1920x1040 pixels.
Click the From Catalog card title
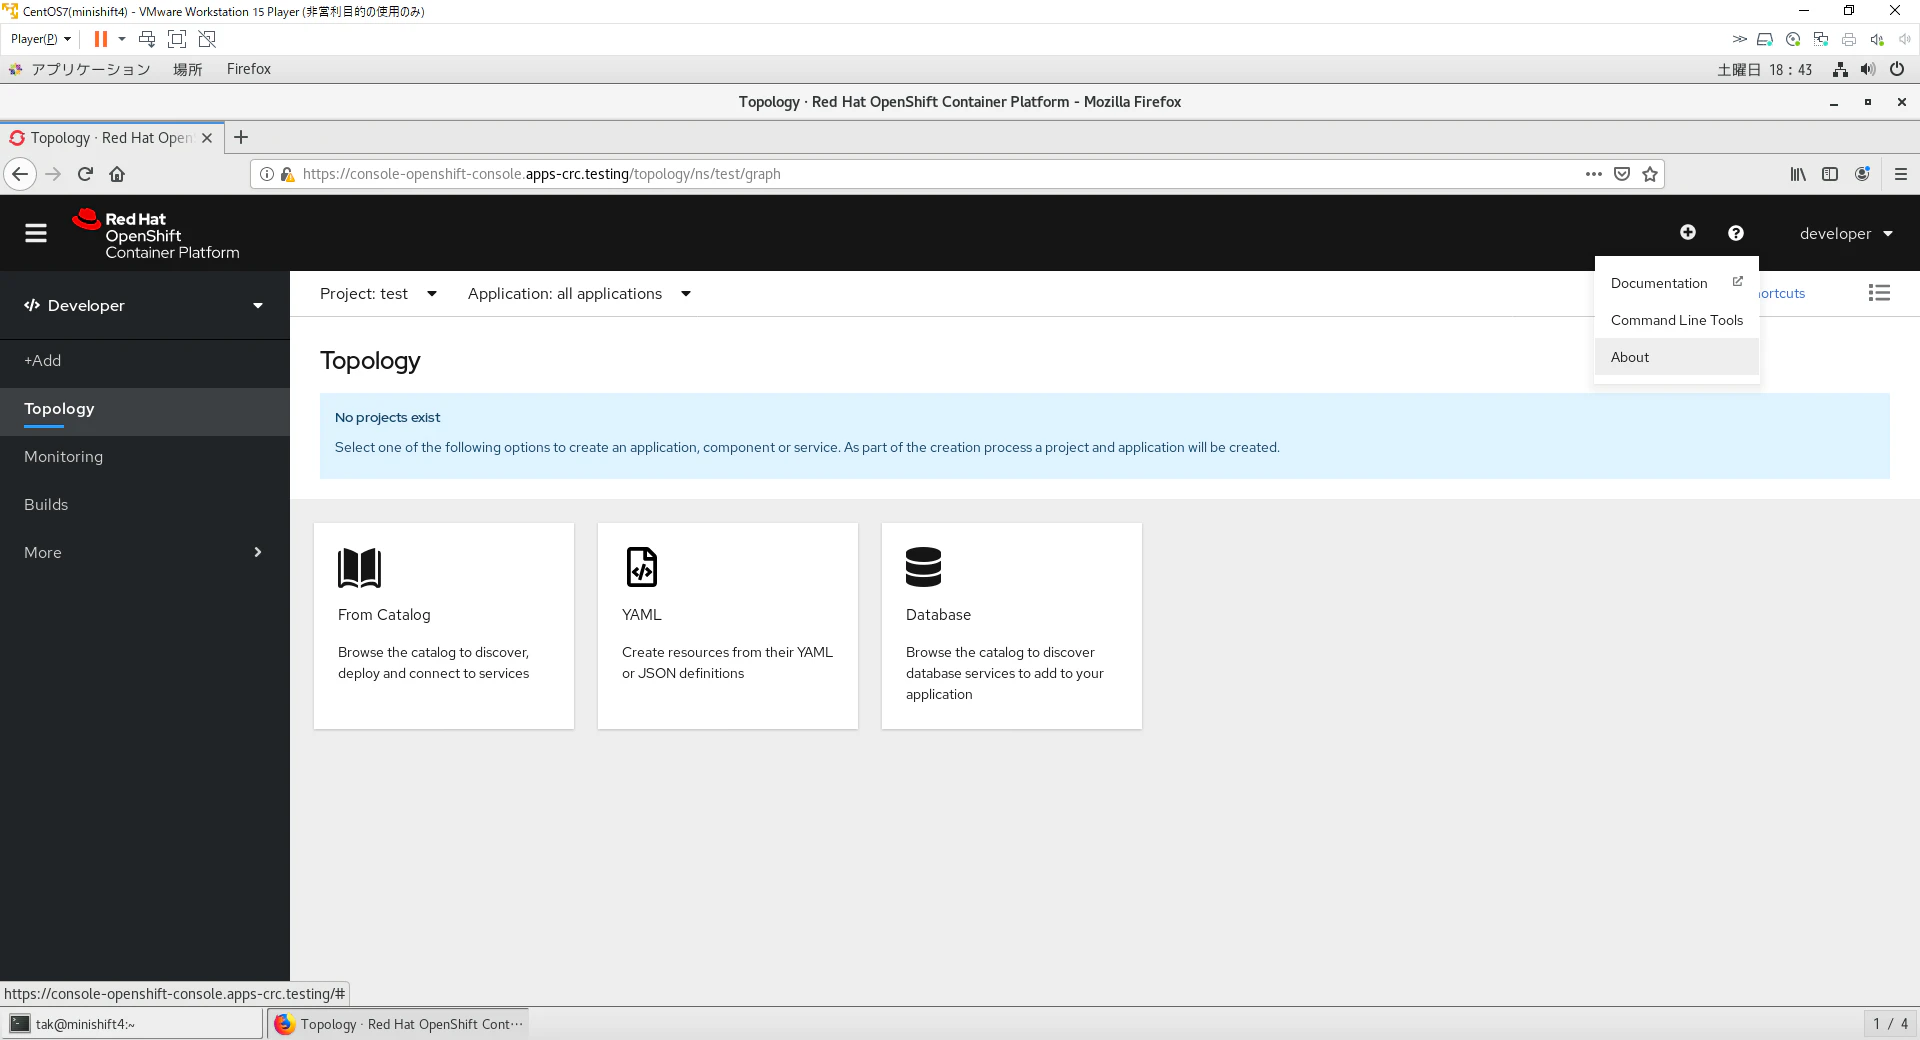pyautogui.click(x=384, y=615)
